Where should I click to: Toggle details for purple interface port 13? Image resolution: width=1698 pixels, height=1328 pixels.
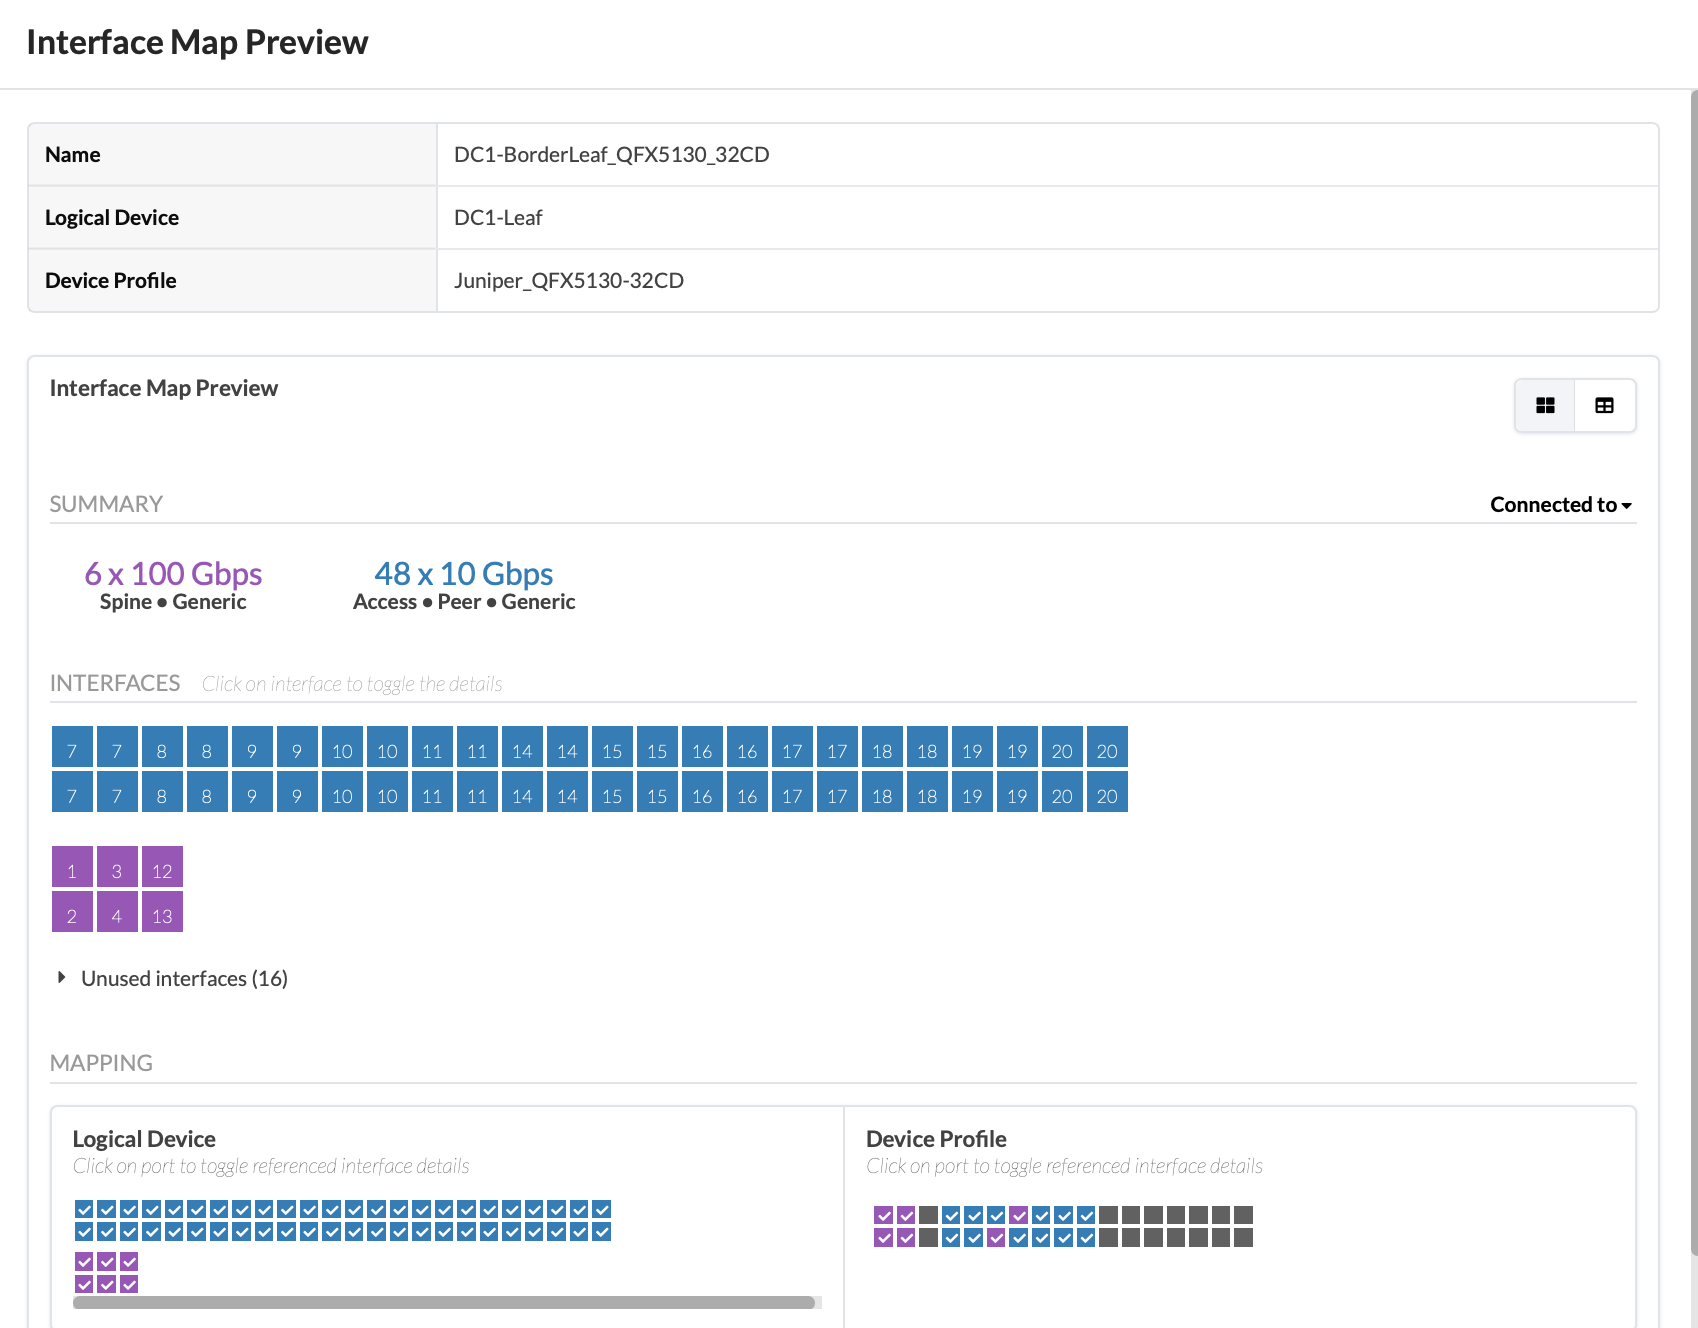point(162,912)
